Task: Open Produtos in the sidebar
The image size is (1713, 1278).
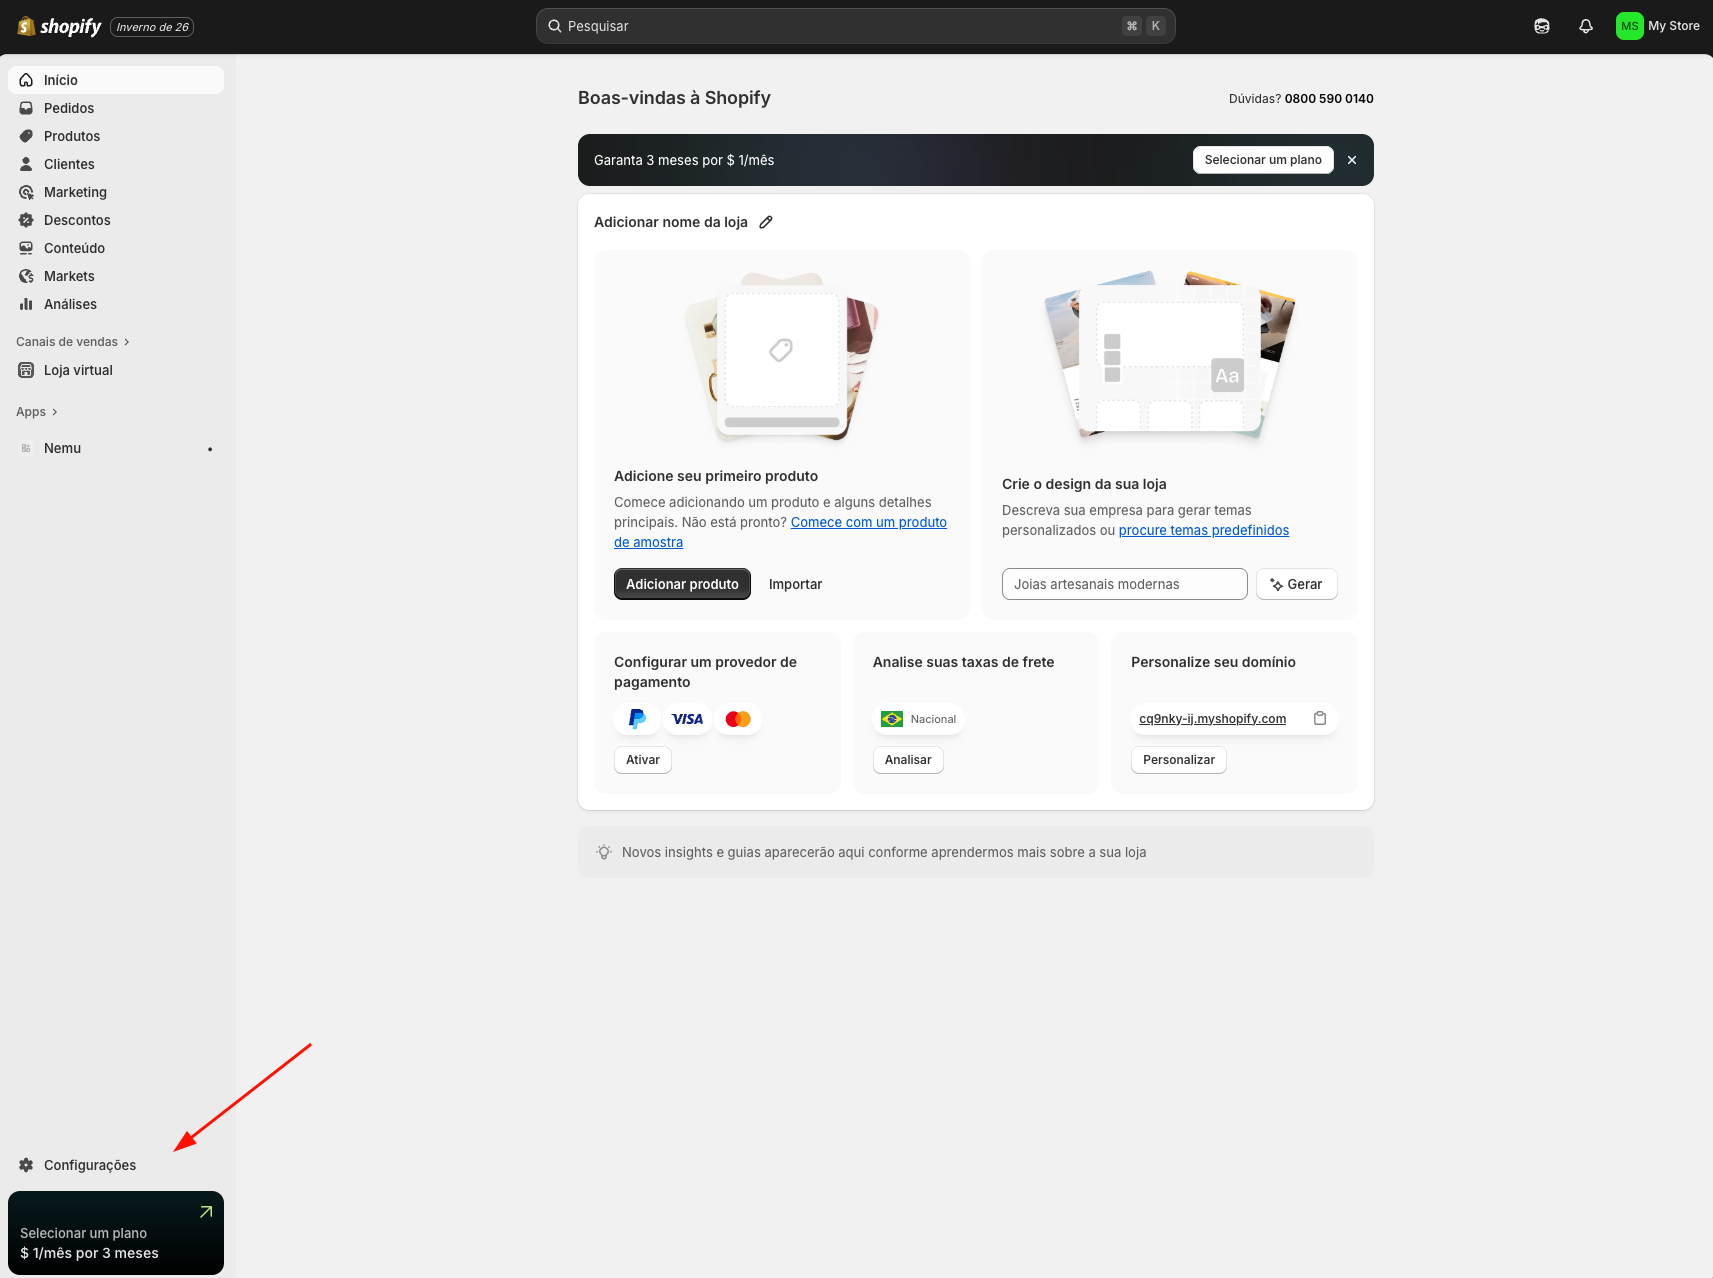Action: pos(116,136)
